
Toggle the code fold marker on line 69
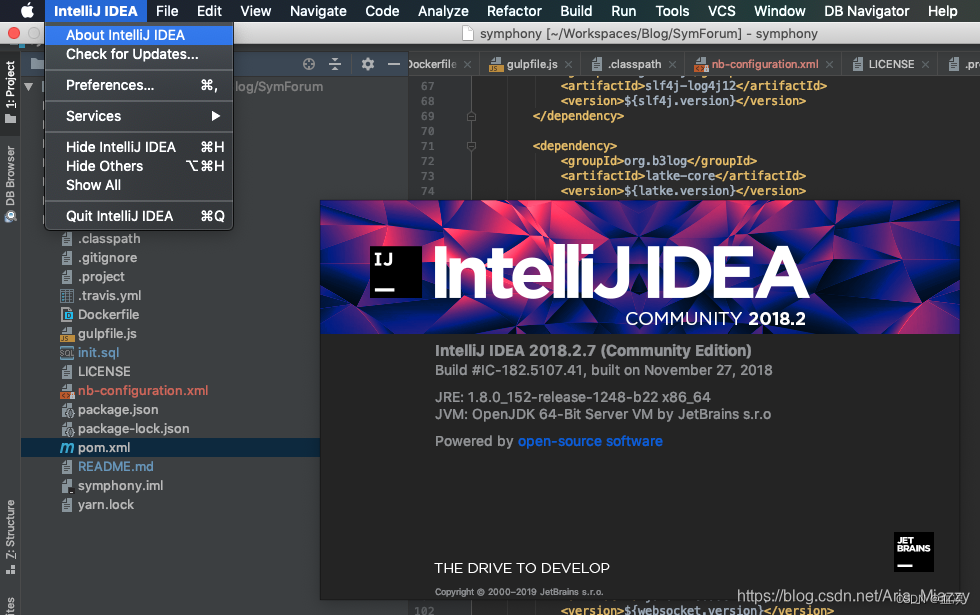coord(471,116)
